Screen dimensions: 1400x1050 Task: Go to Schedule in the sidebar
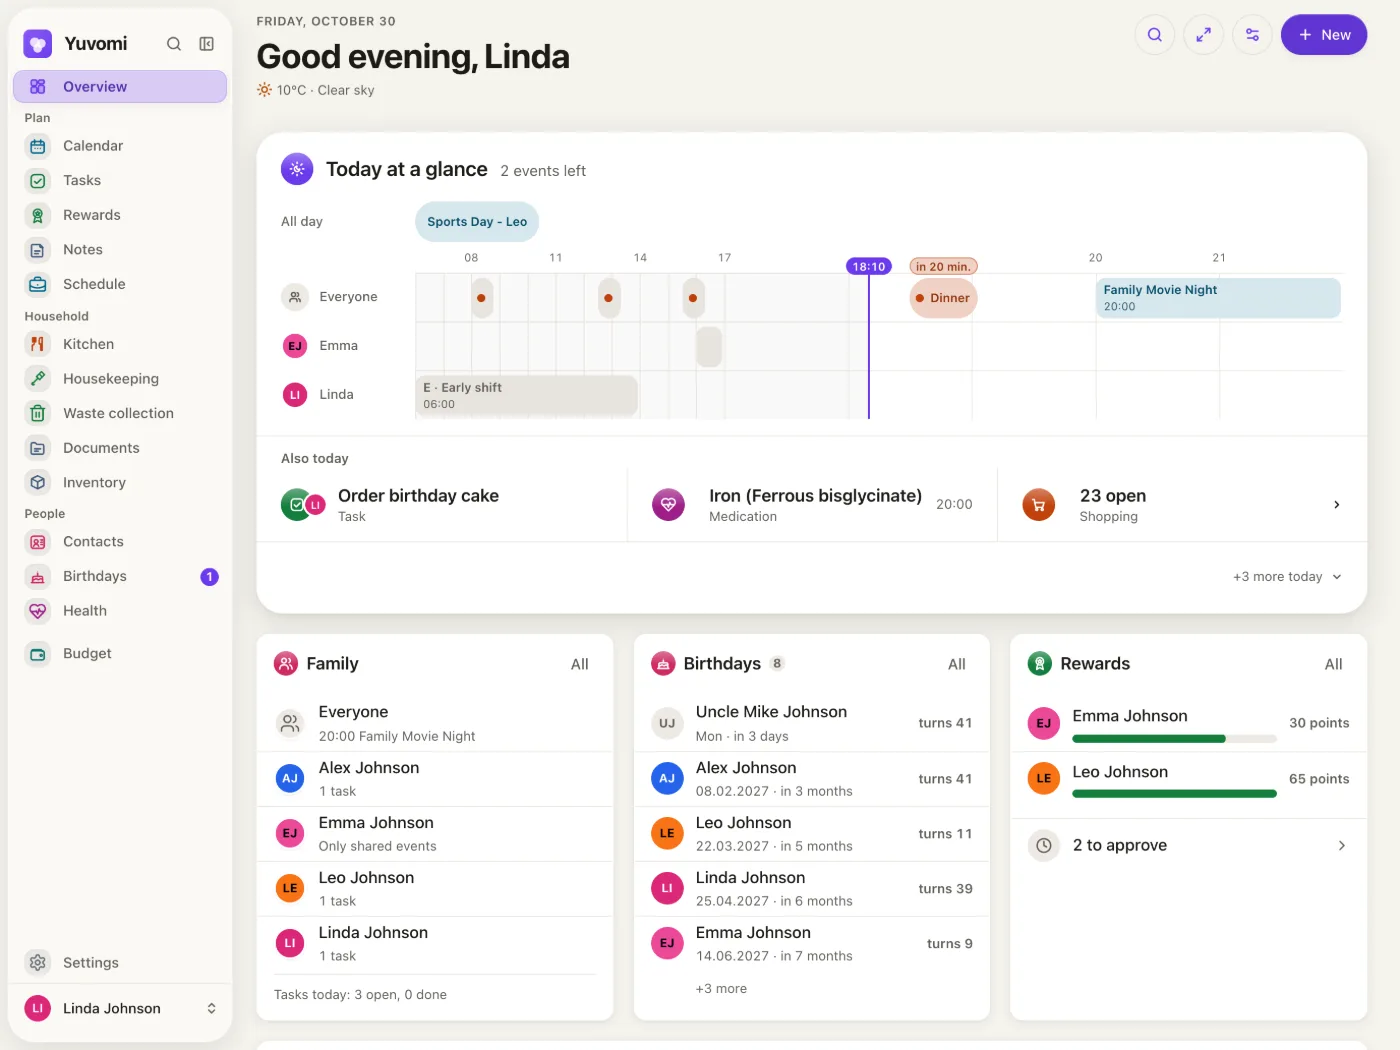[120, 284]
